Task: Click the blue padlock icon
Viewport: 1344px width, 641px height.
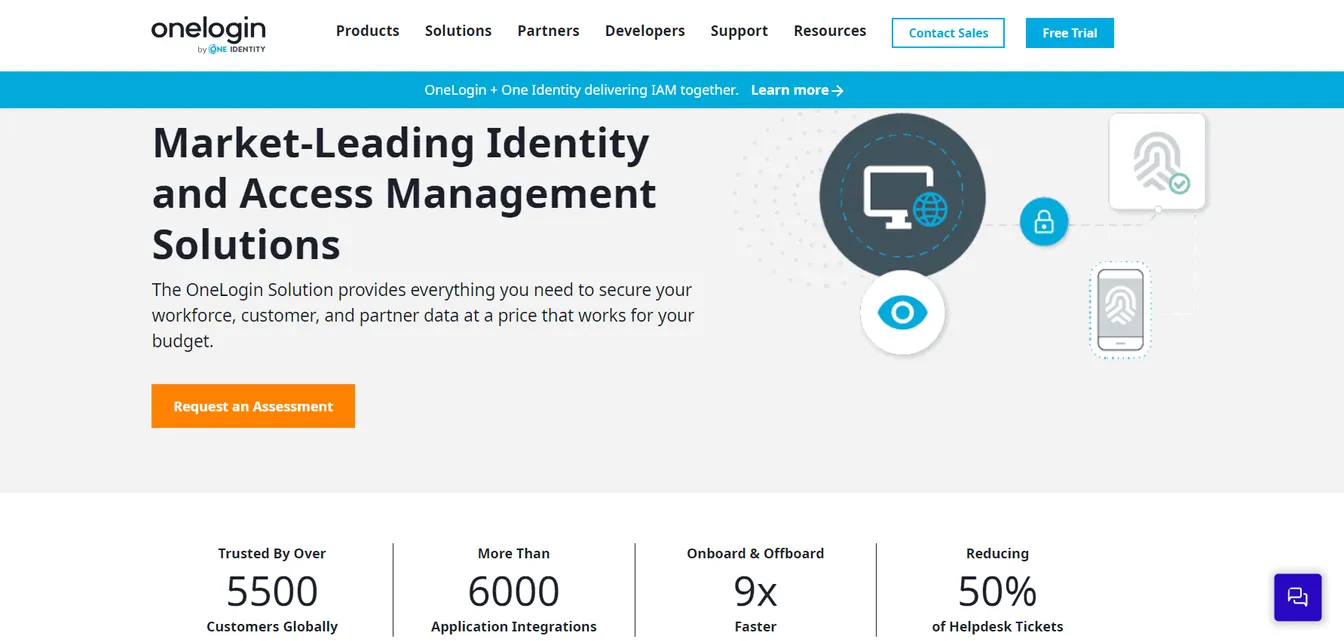Action: 1044,221
